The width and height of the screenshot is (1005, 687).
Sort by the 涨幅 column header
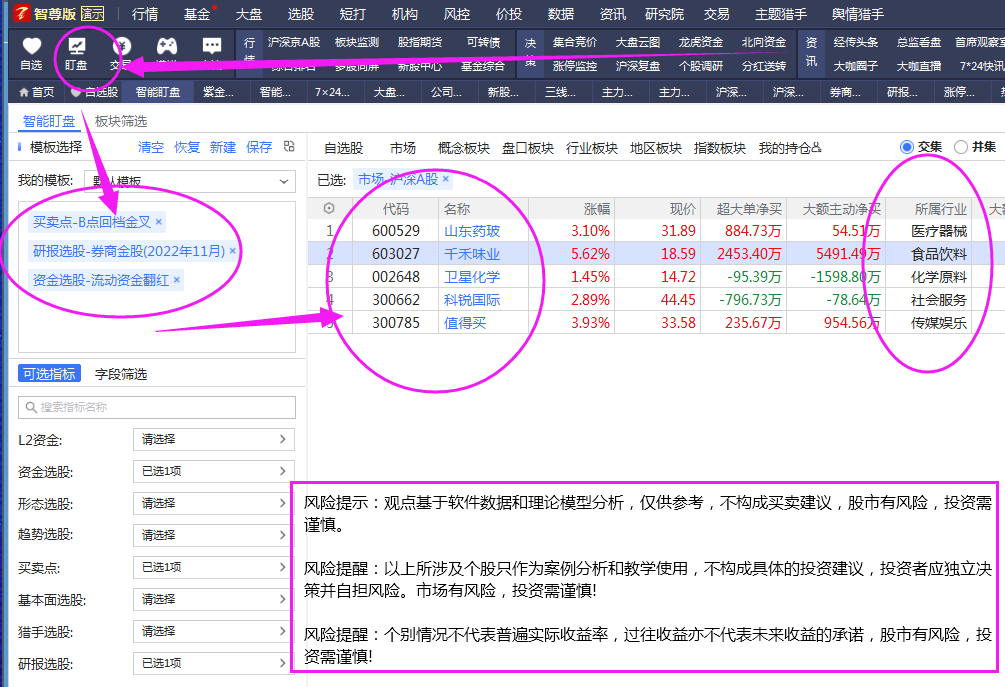pos(597,209)
